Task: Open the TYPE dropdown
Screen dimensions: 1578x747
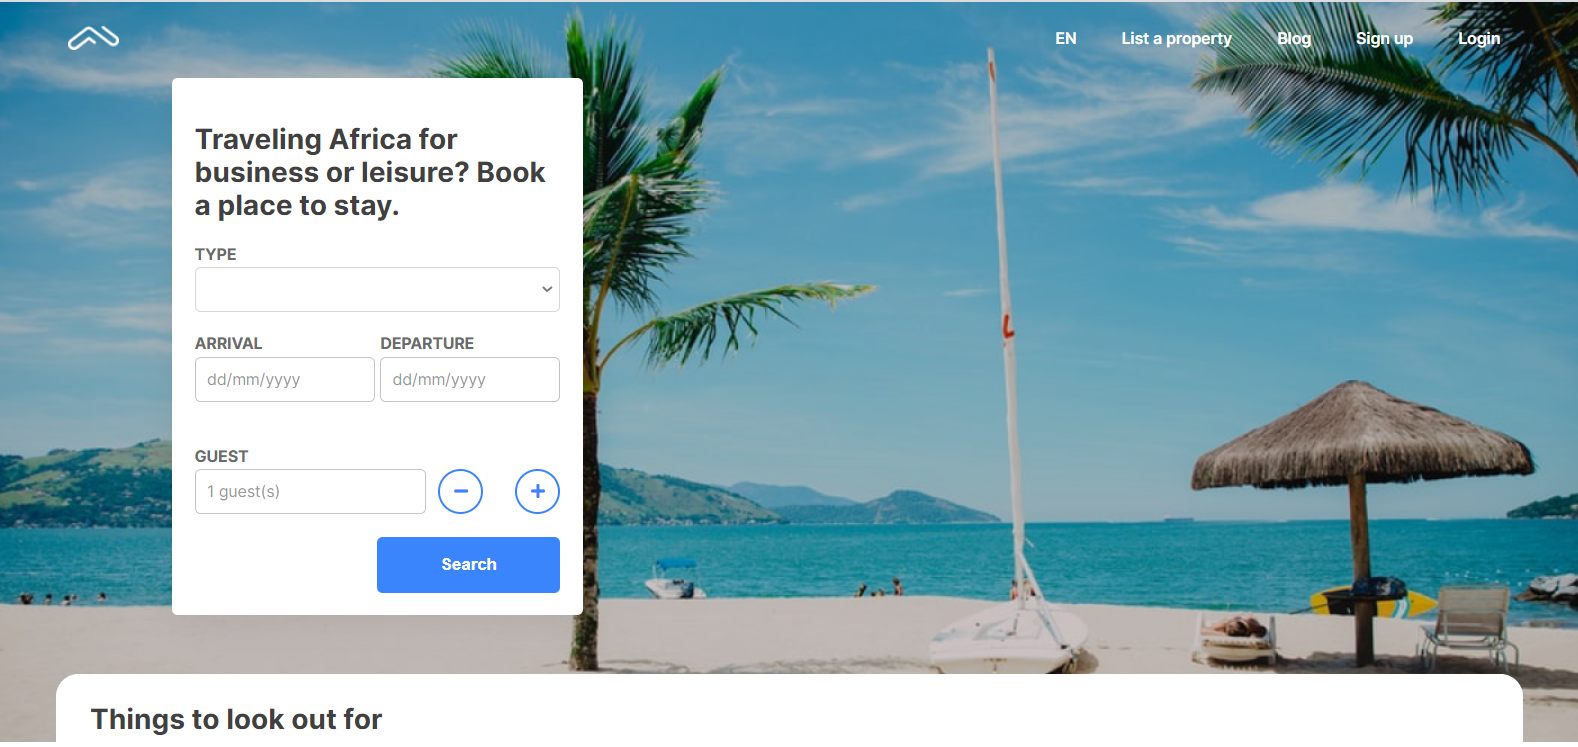Action: (377, 289)
